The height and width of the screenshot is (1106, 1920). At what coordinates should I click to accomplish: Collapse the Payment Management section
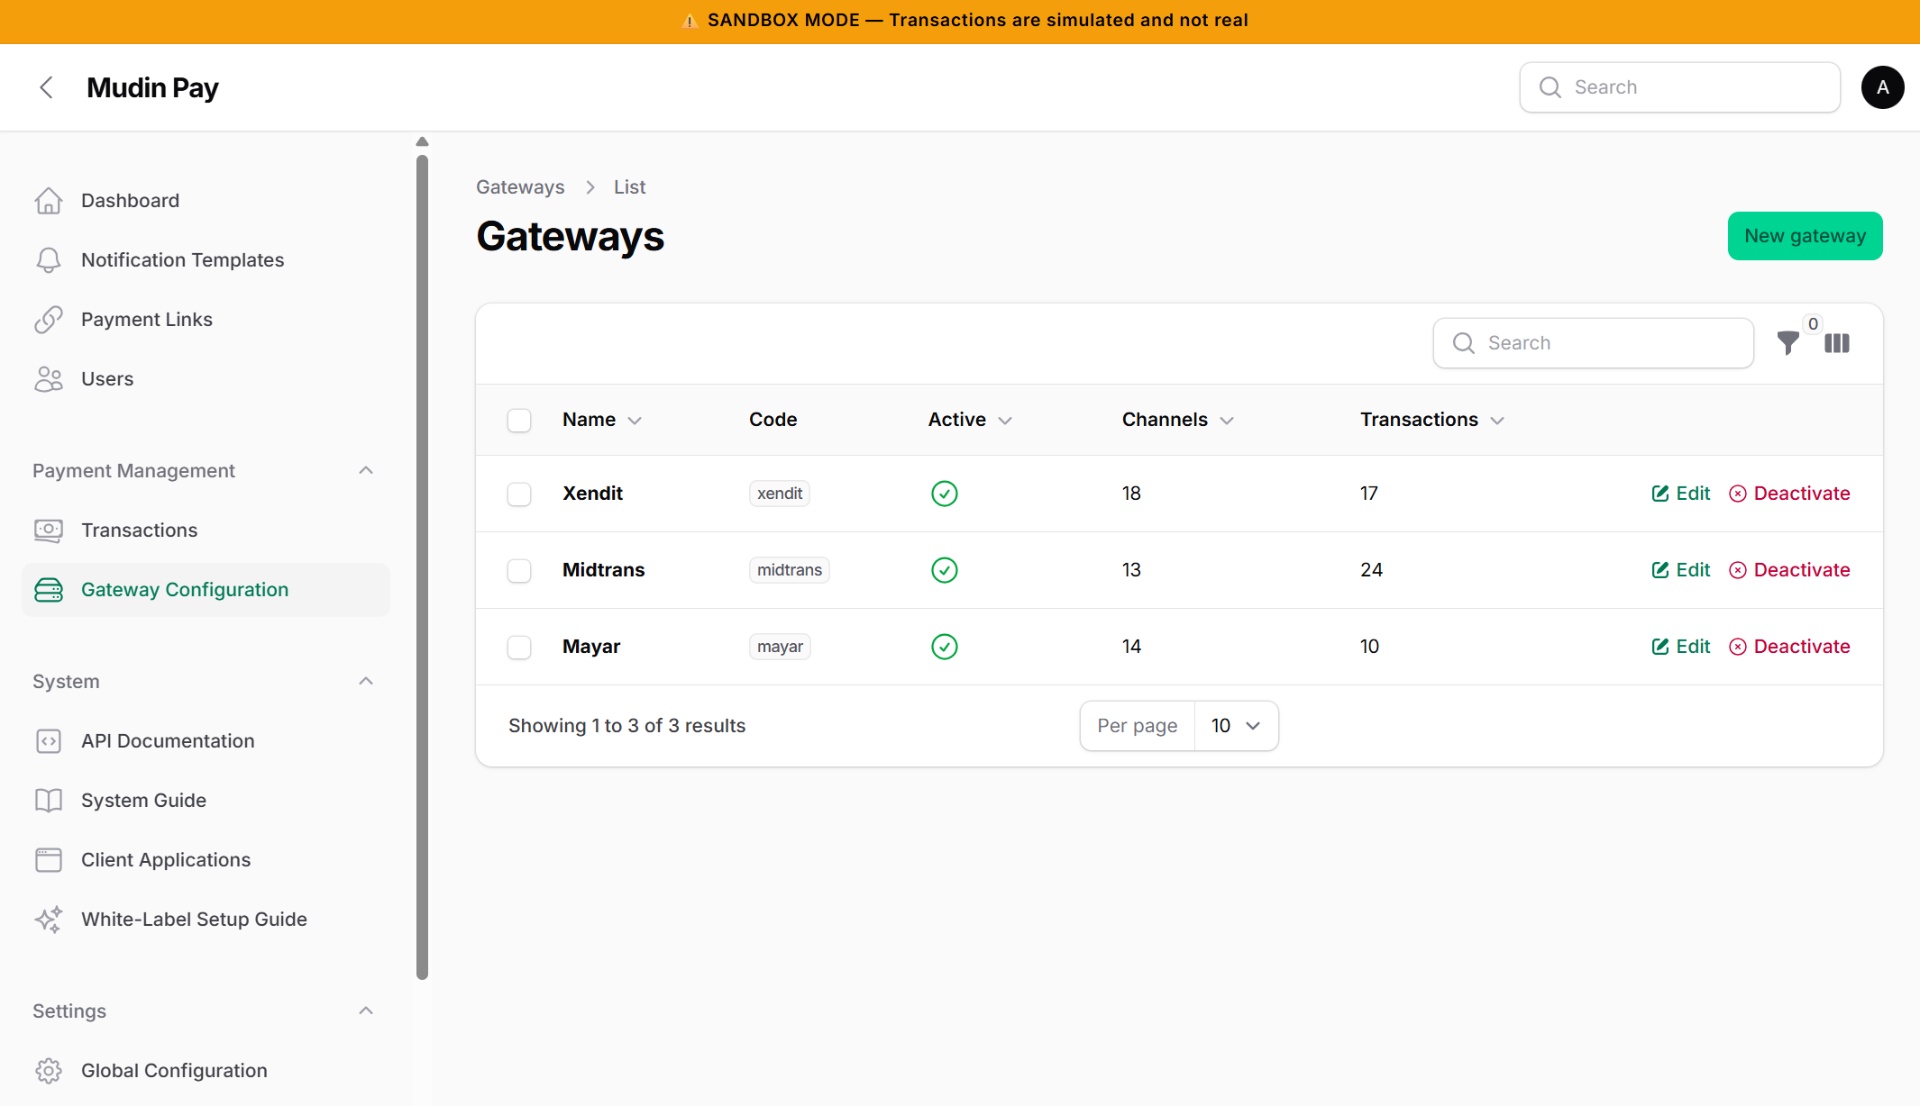(x=366, y=470)
